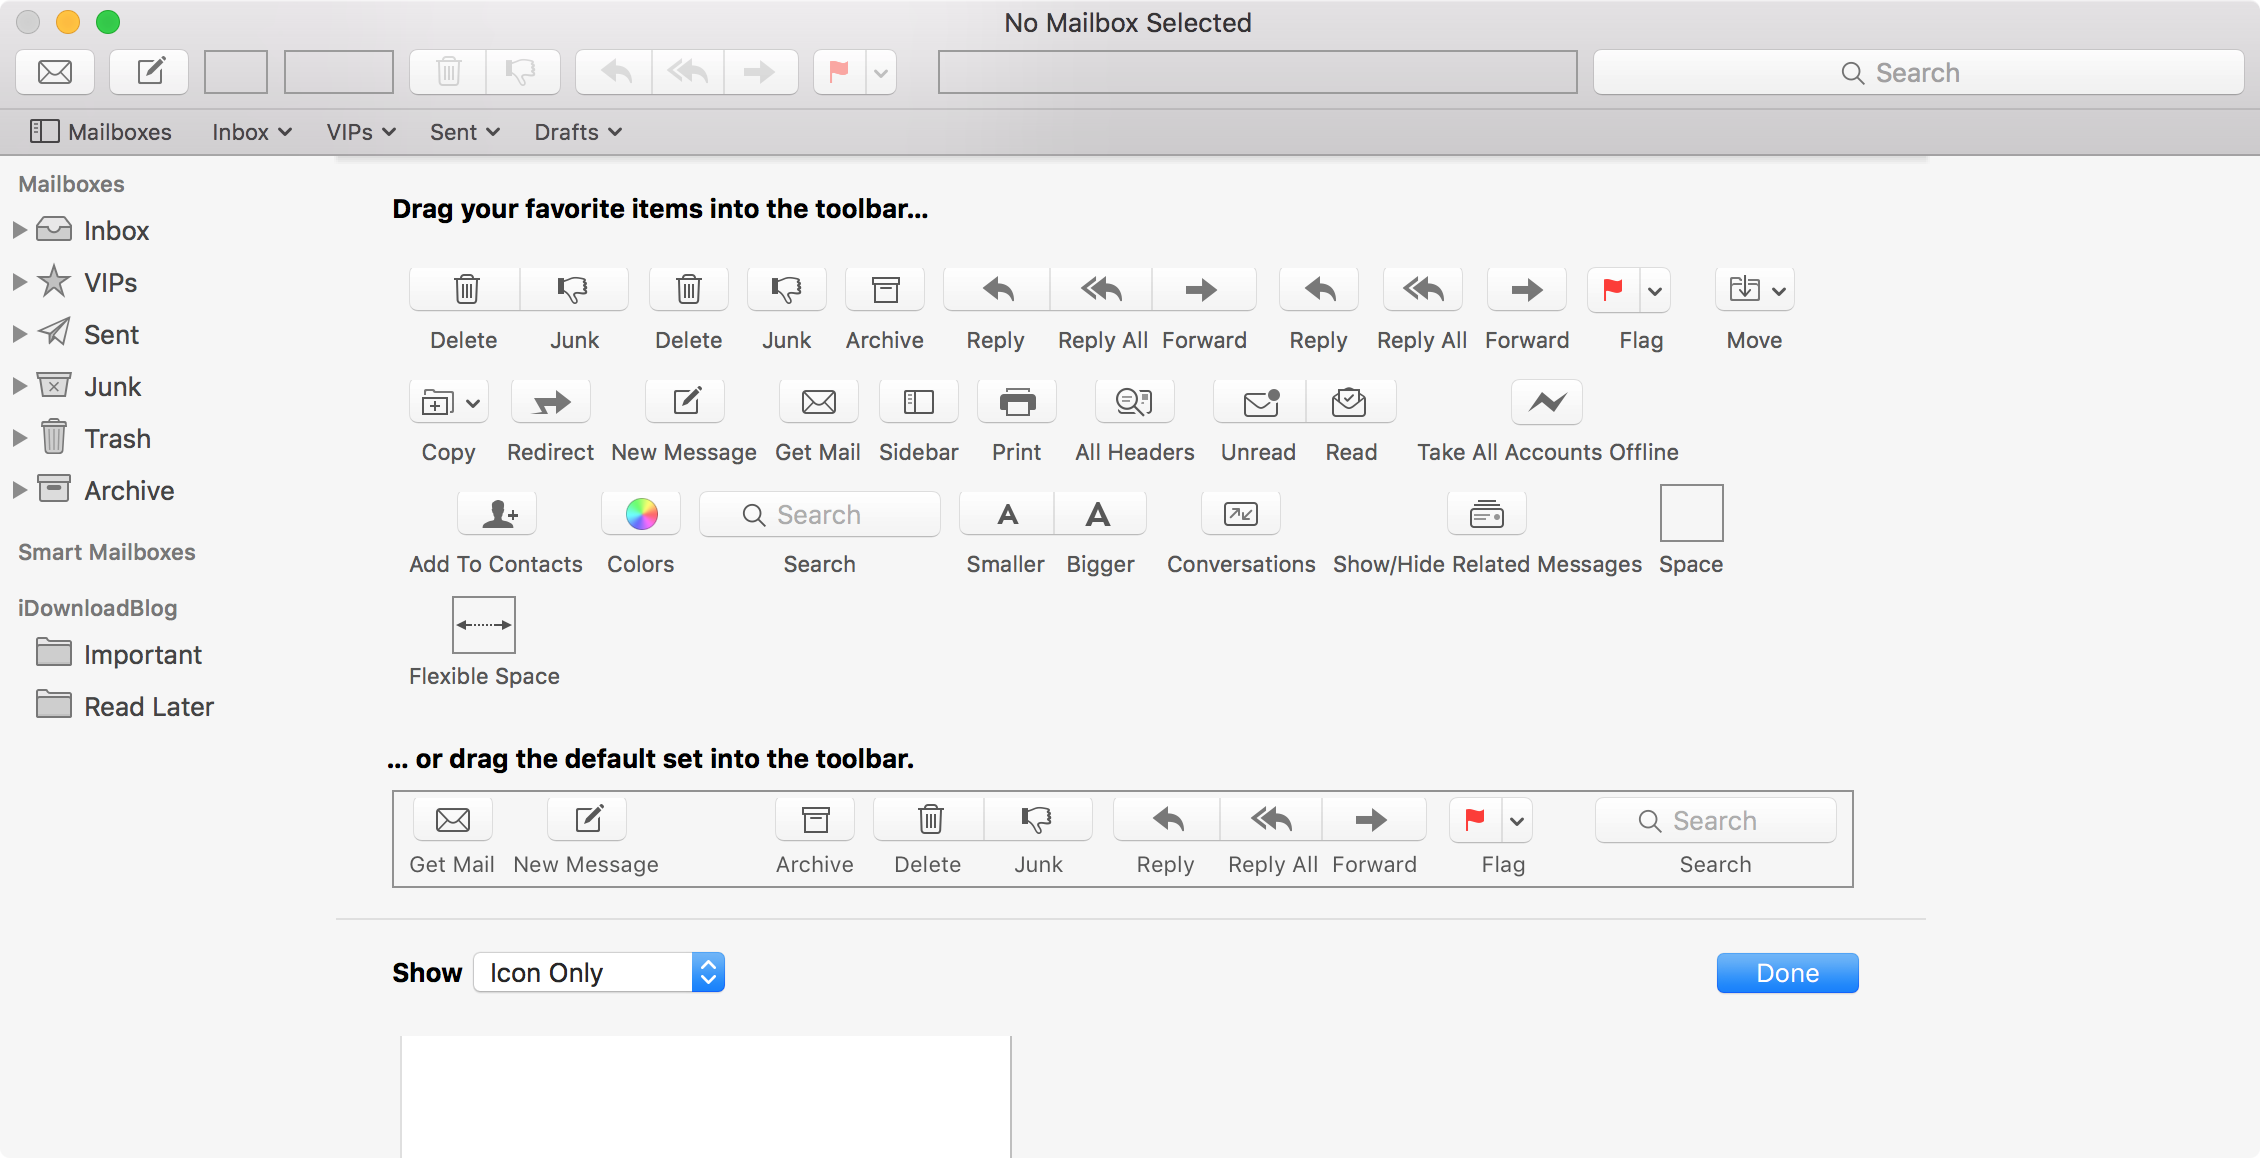The image size is (2260, 1158).
Task: Click the Forward arrow in top toolbar
Action: [x=761, y=72]
